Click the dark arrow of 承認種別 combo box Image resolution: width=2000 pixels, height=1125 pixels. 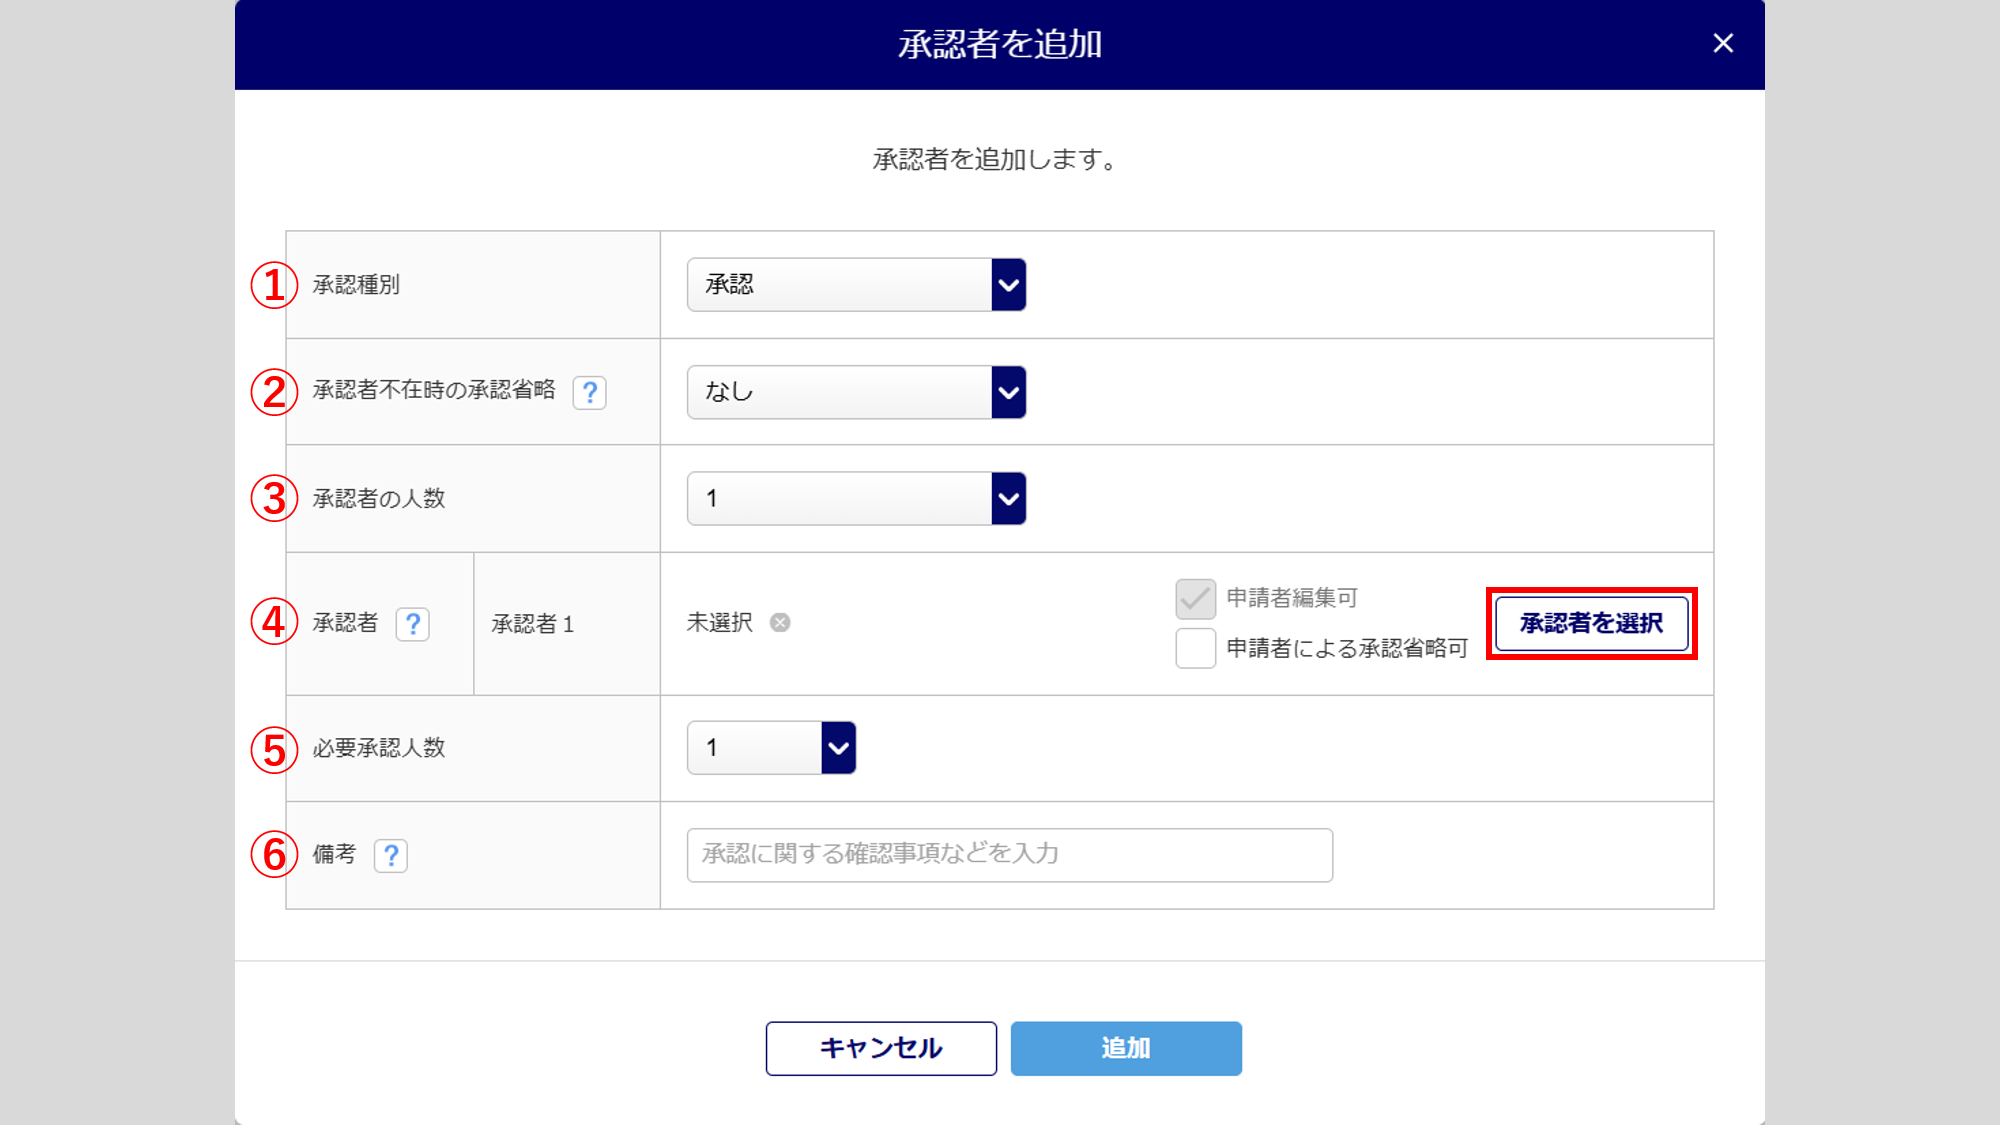tap(1008, 285)
